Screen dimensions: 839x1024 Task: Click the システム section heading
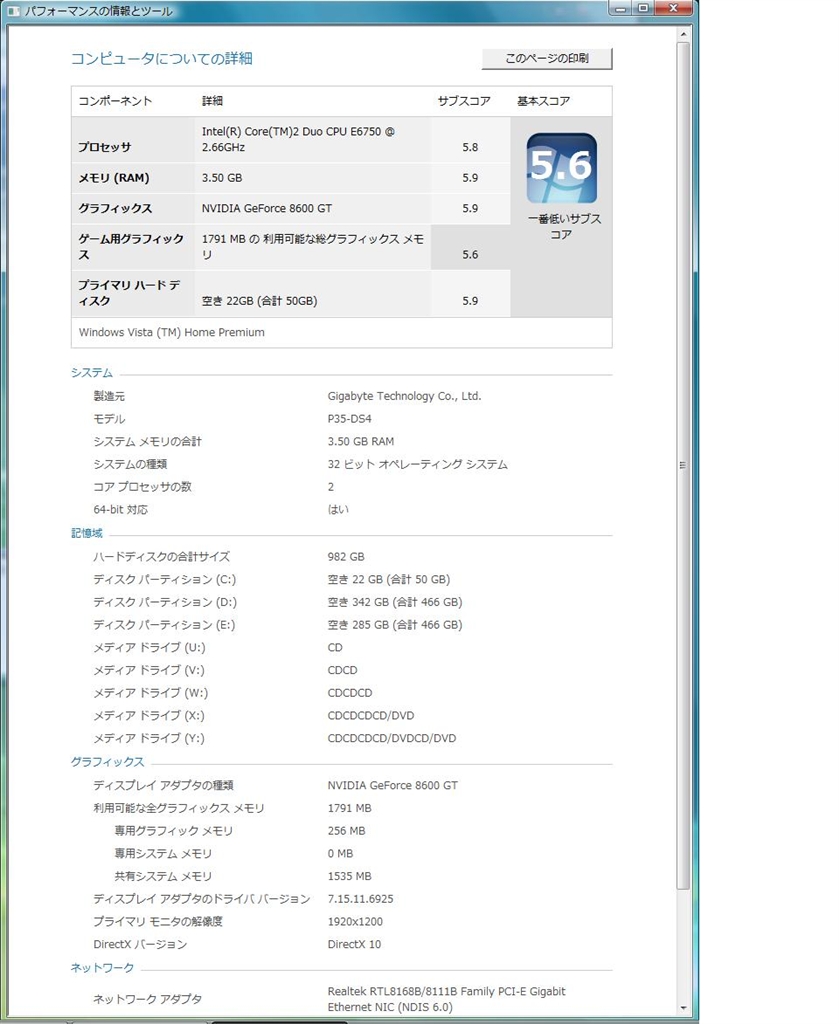tap(92, 372)
